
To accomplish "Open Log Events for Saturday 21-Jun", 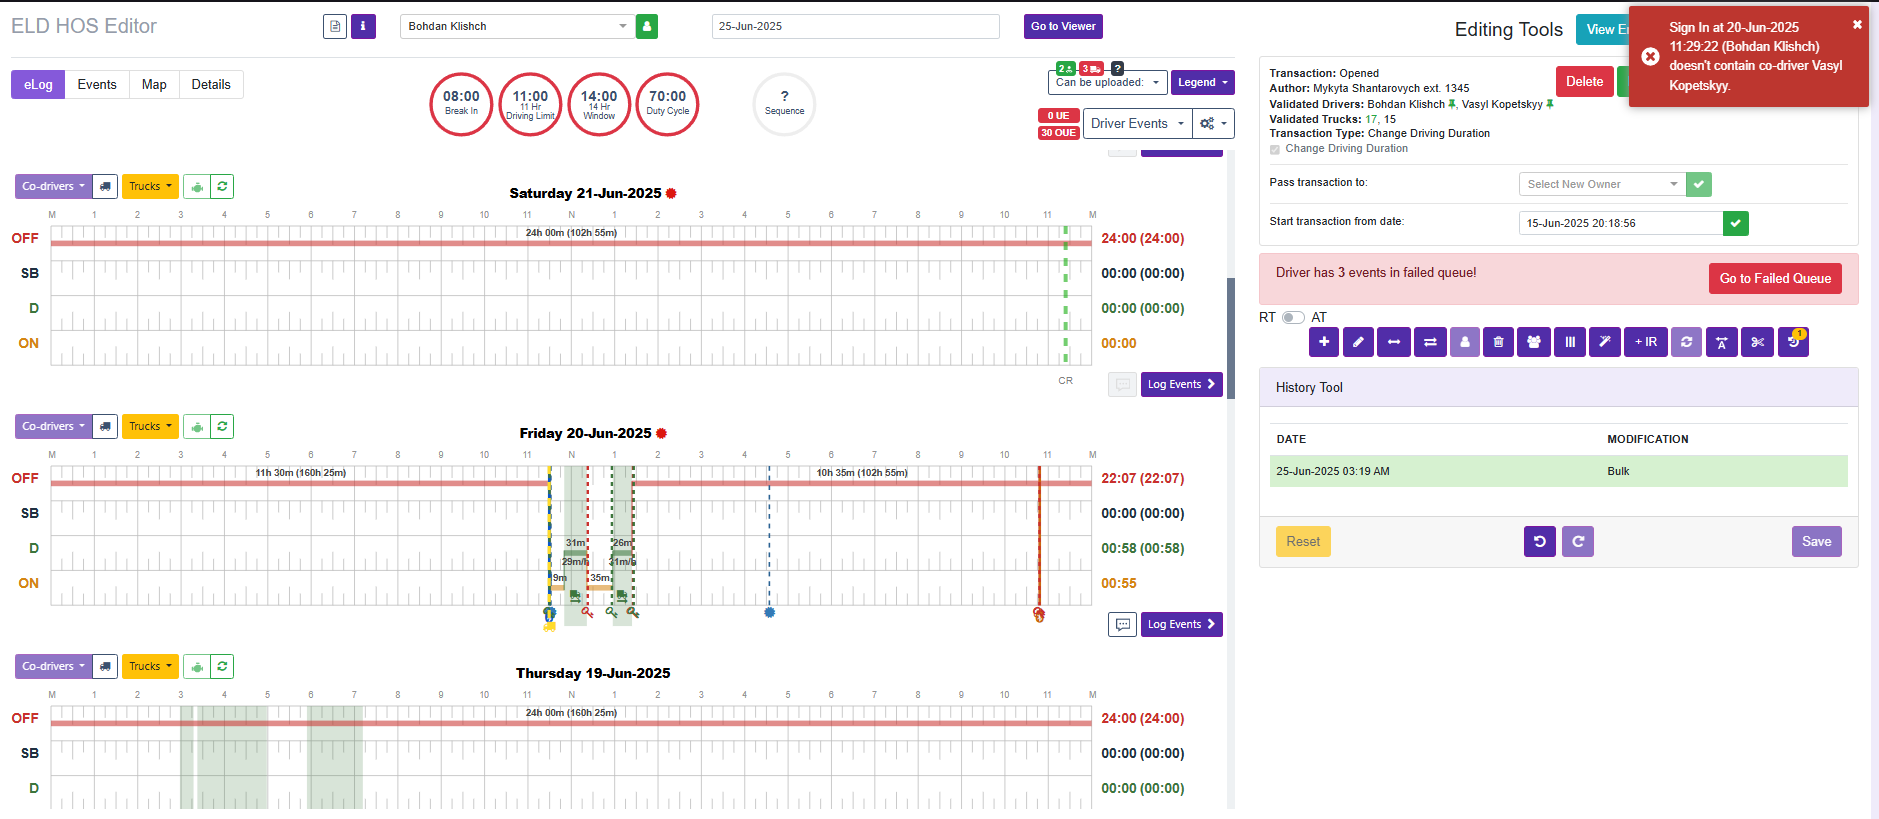I will (x=1181, y=384).
